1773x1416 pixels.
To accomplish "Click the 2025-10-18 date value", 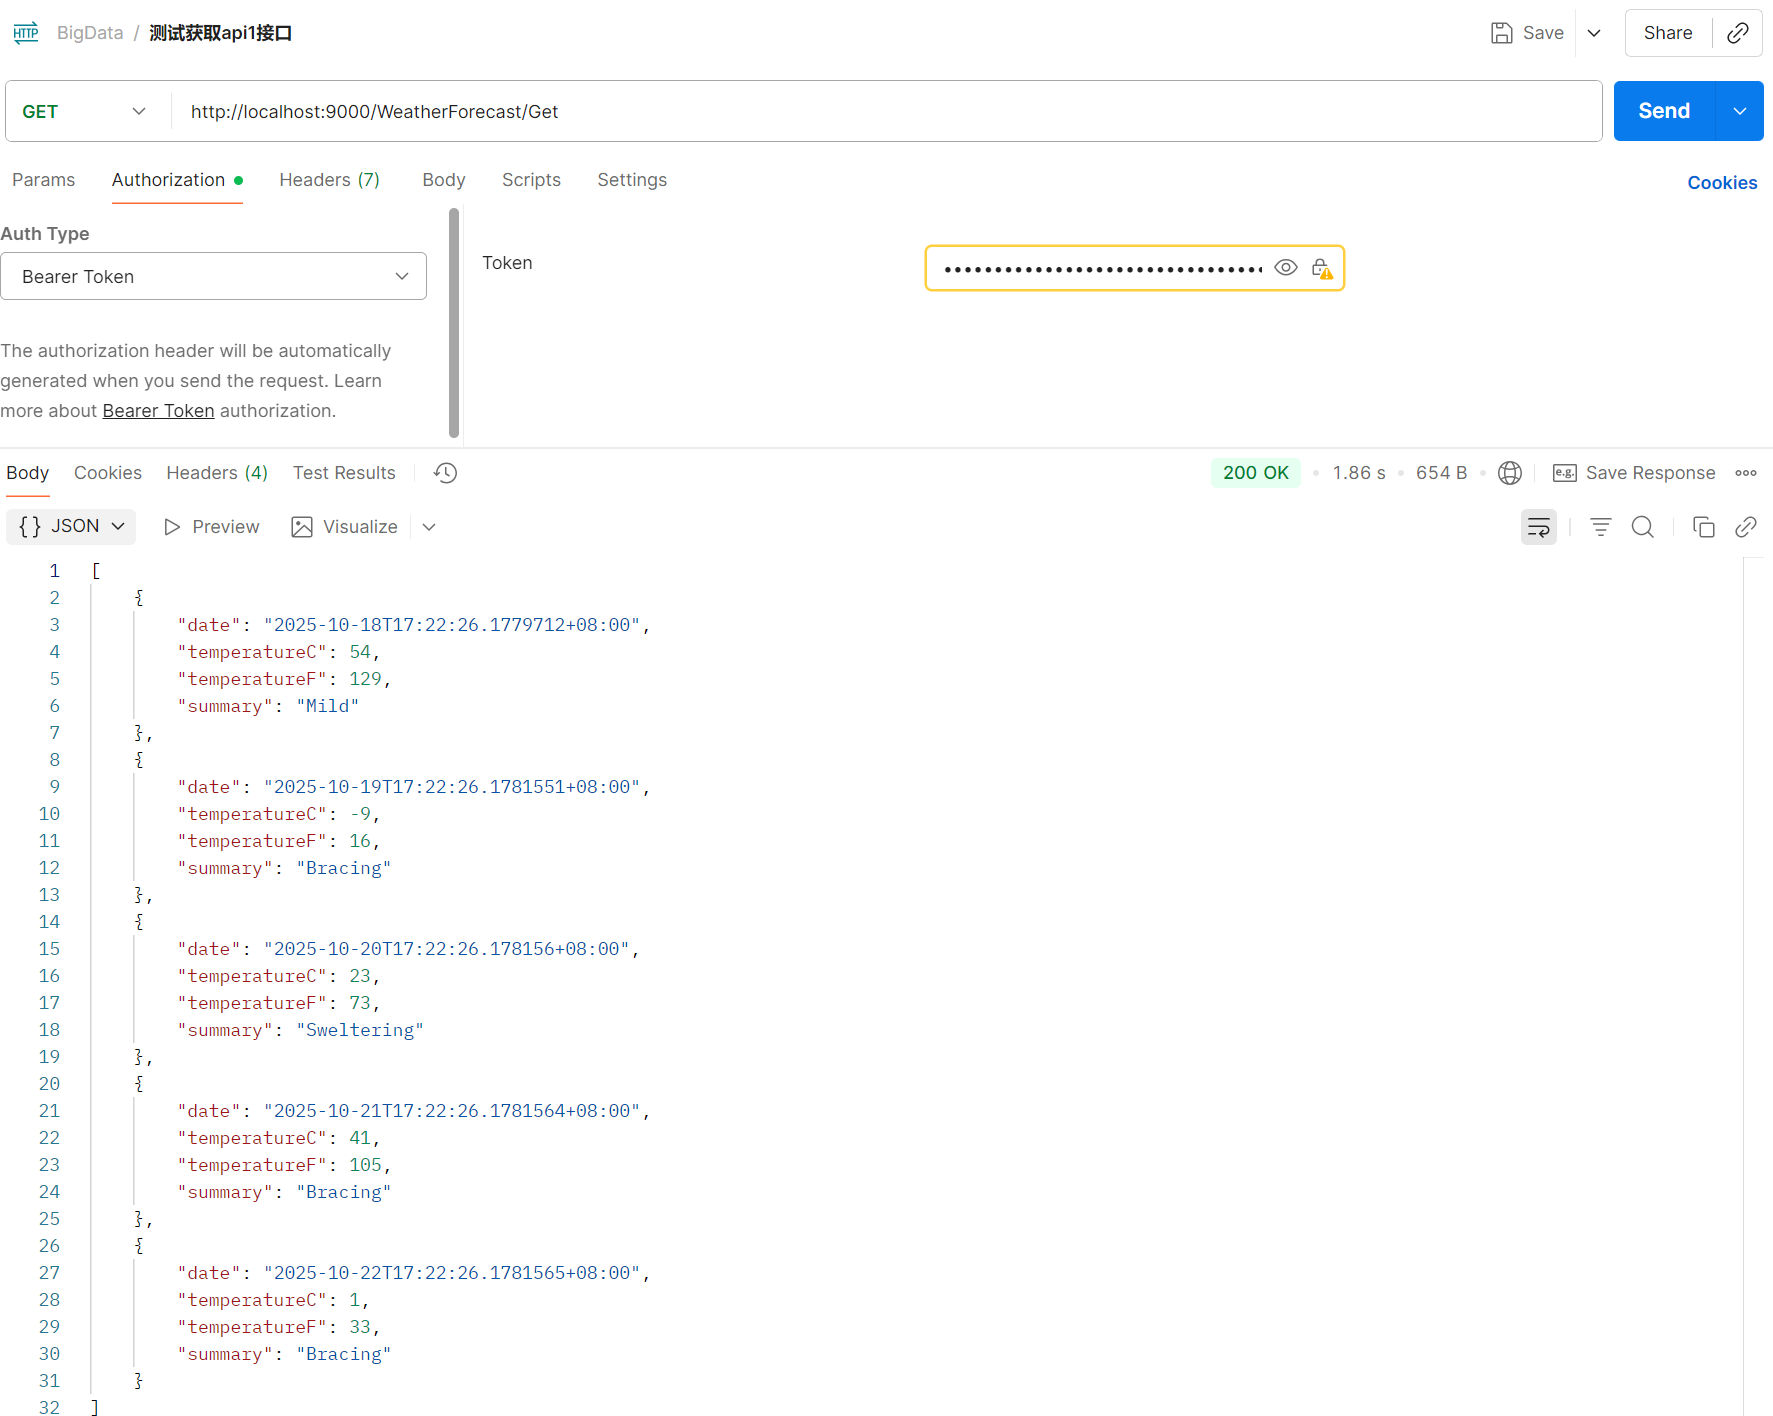I will [x=452, y=625].
